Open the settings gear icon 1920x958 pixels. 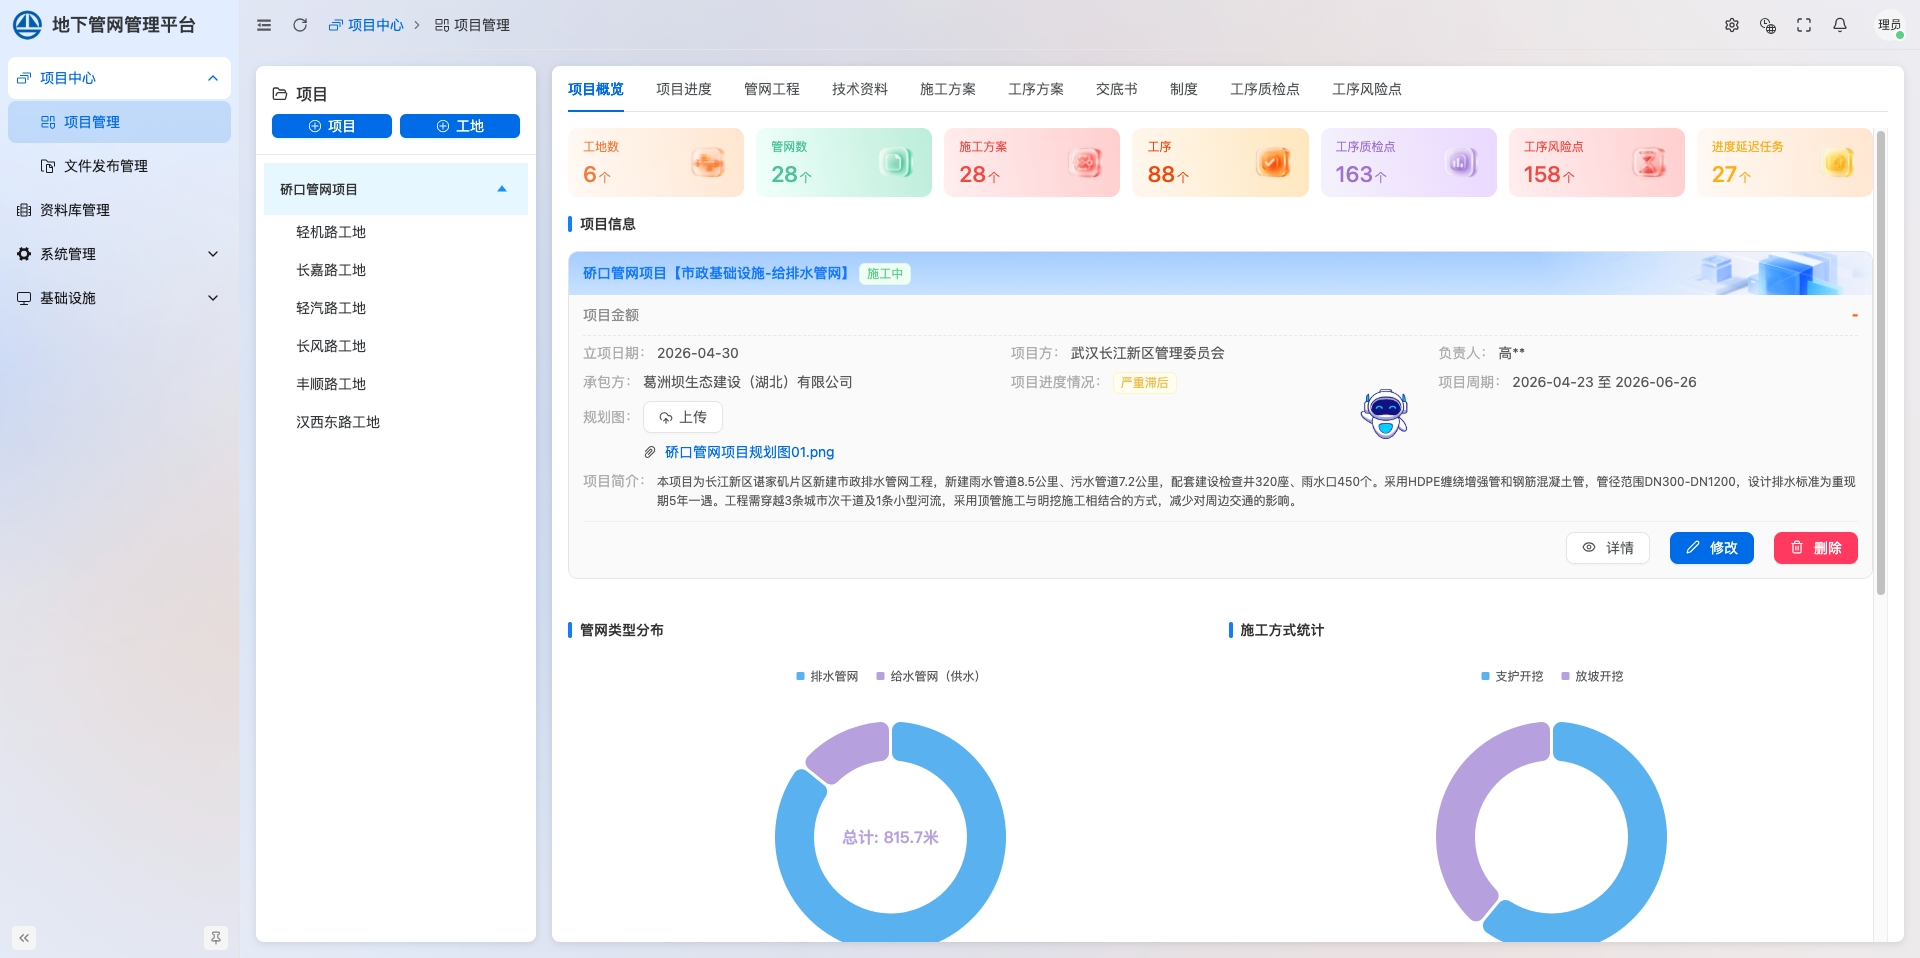click(x=1732, y=25)
